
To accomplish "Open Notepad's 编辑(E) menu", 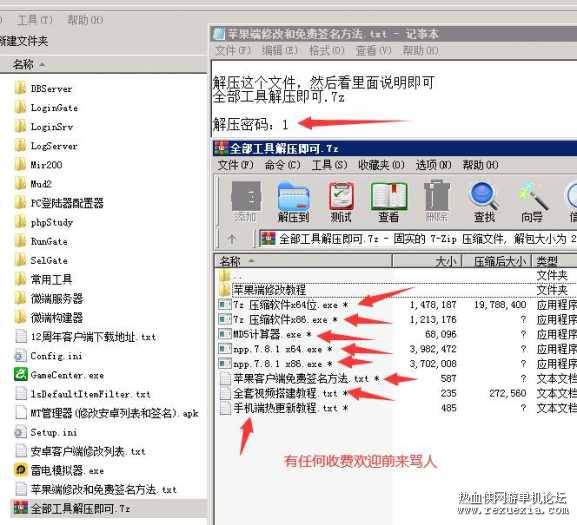I will (280, 51).
